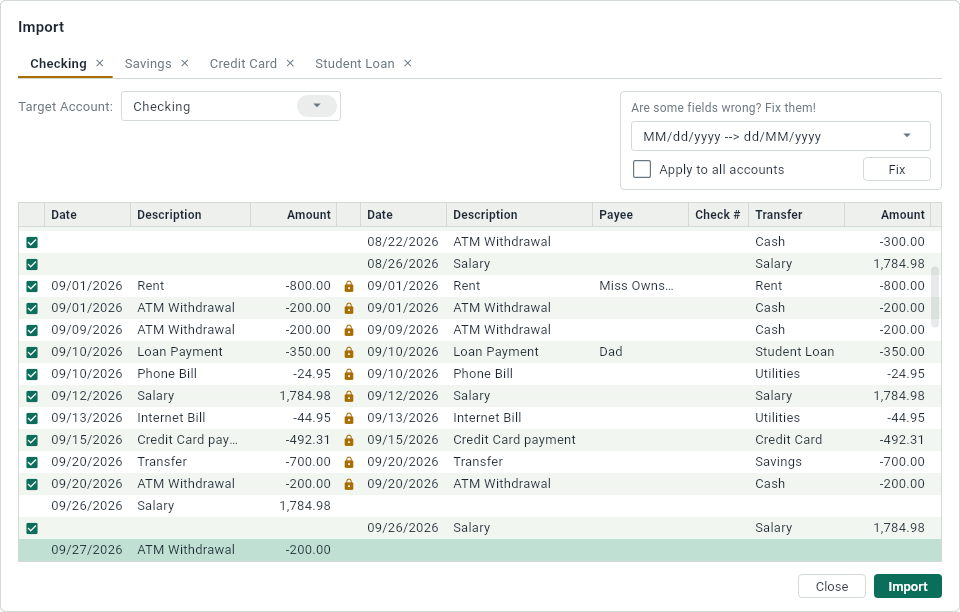Image resolution: width=960 pixels, height=612 pixels.
Task: Uncheck the 08/22/2026 ATM Withdrawal row checkbox
Action: [x=32, y=242]
